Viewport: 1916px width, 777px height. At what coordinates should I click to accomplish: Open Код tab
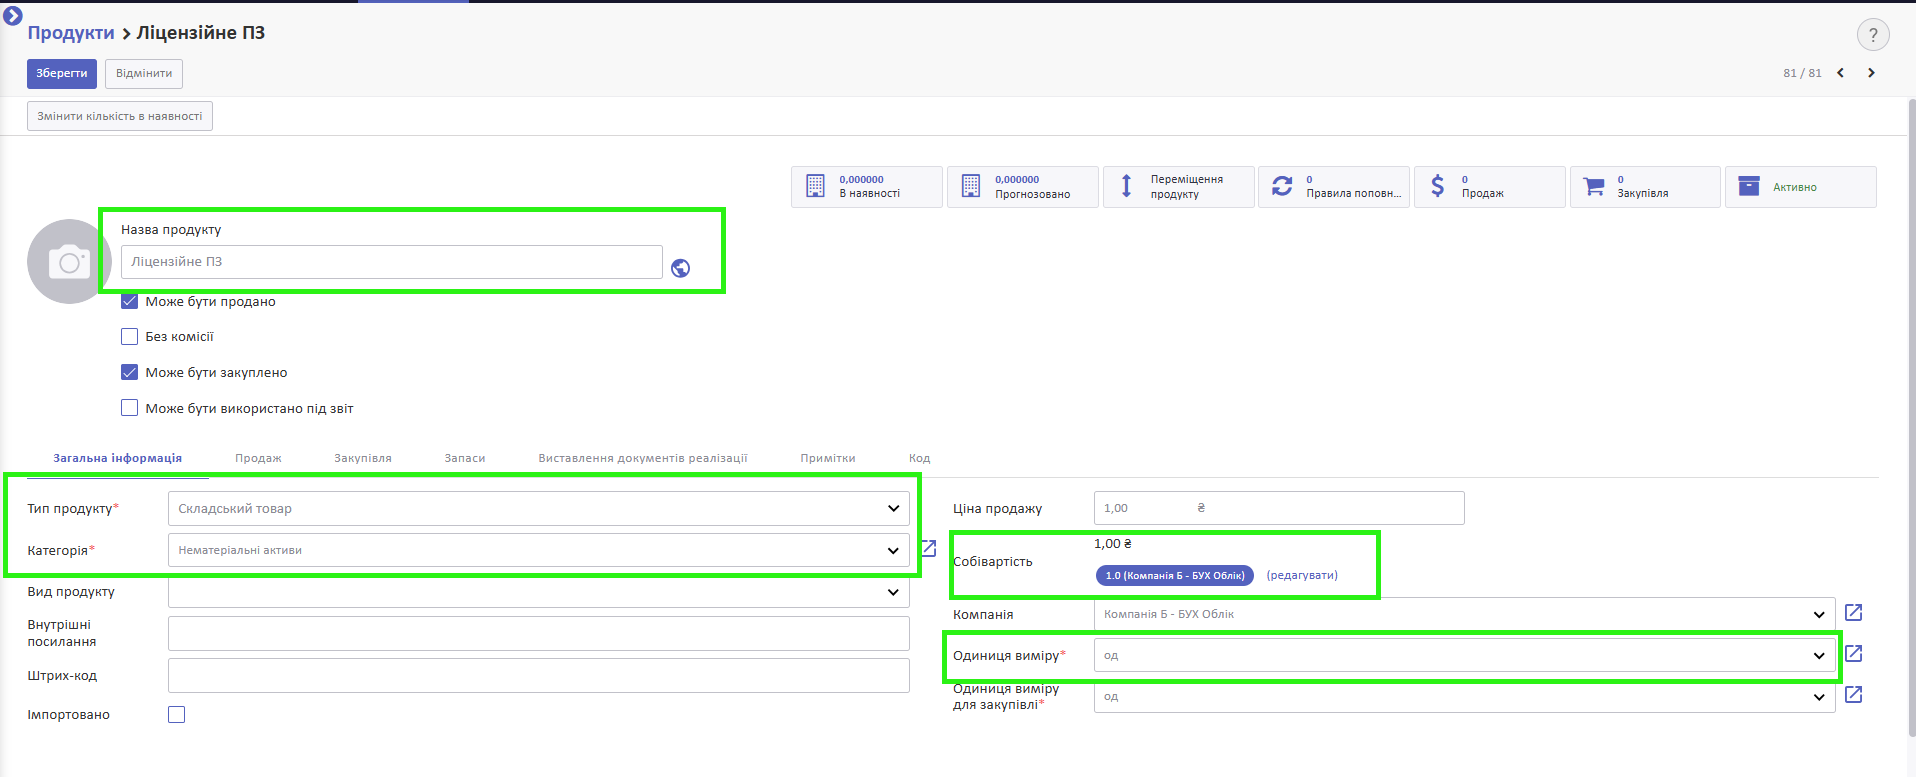(x=920, y=458)
